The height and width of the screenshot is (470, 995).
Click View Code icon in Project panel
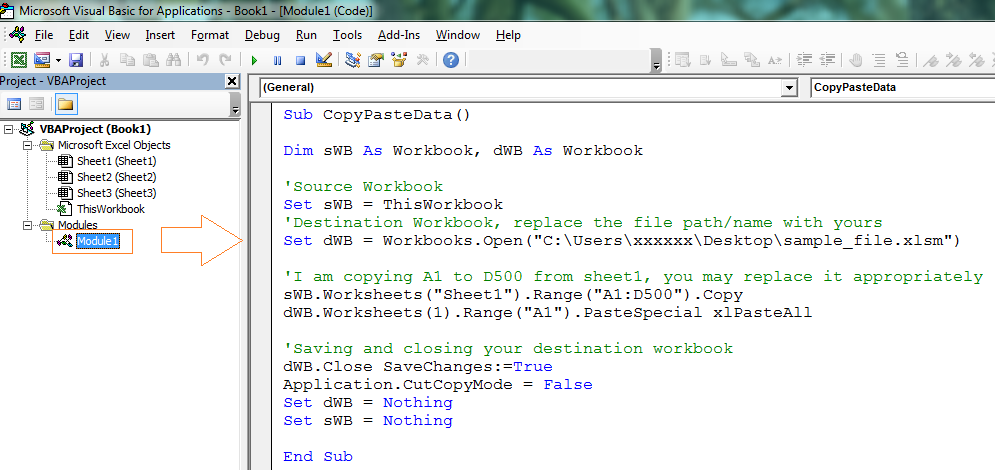[x=14, y=104]
